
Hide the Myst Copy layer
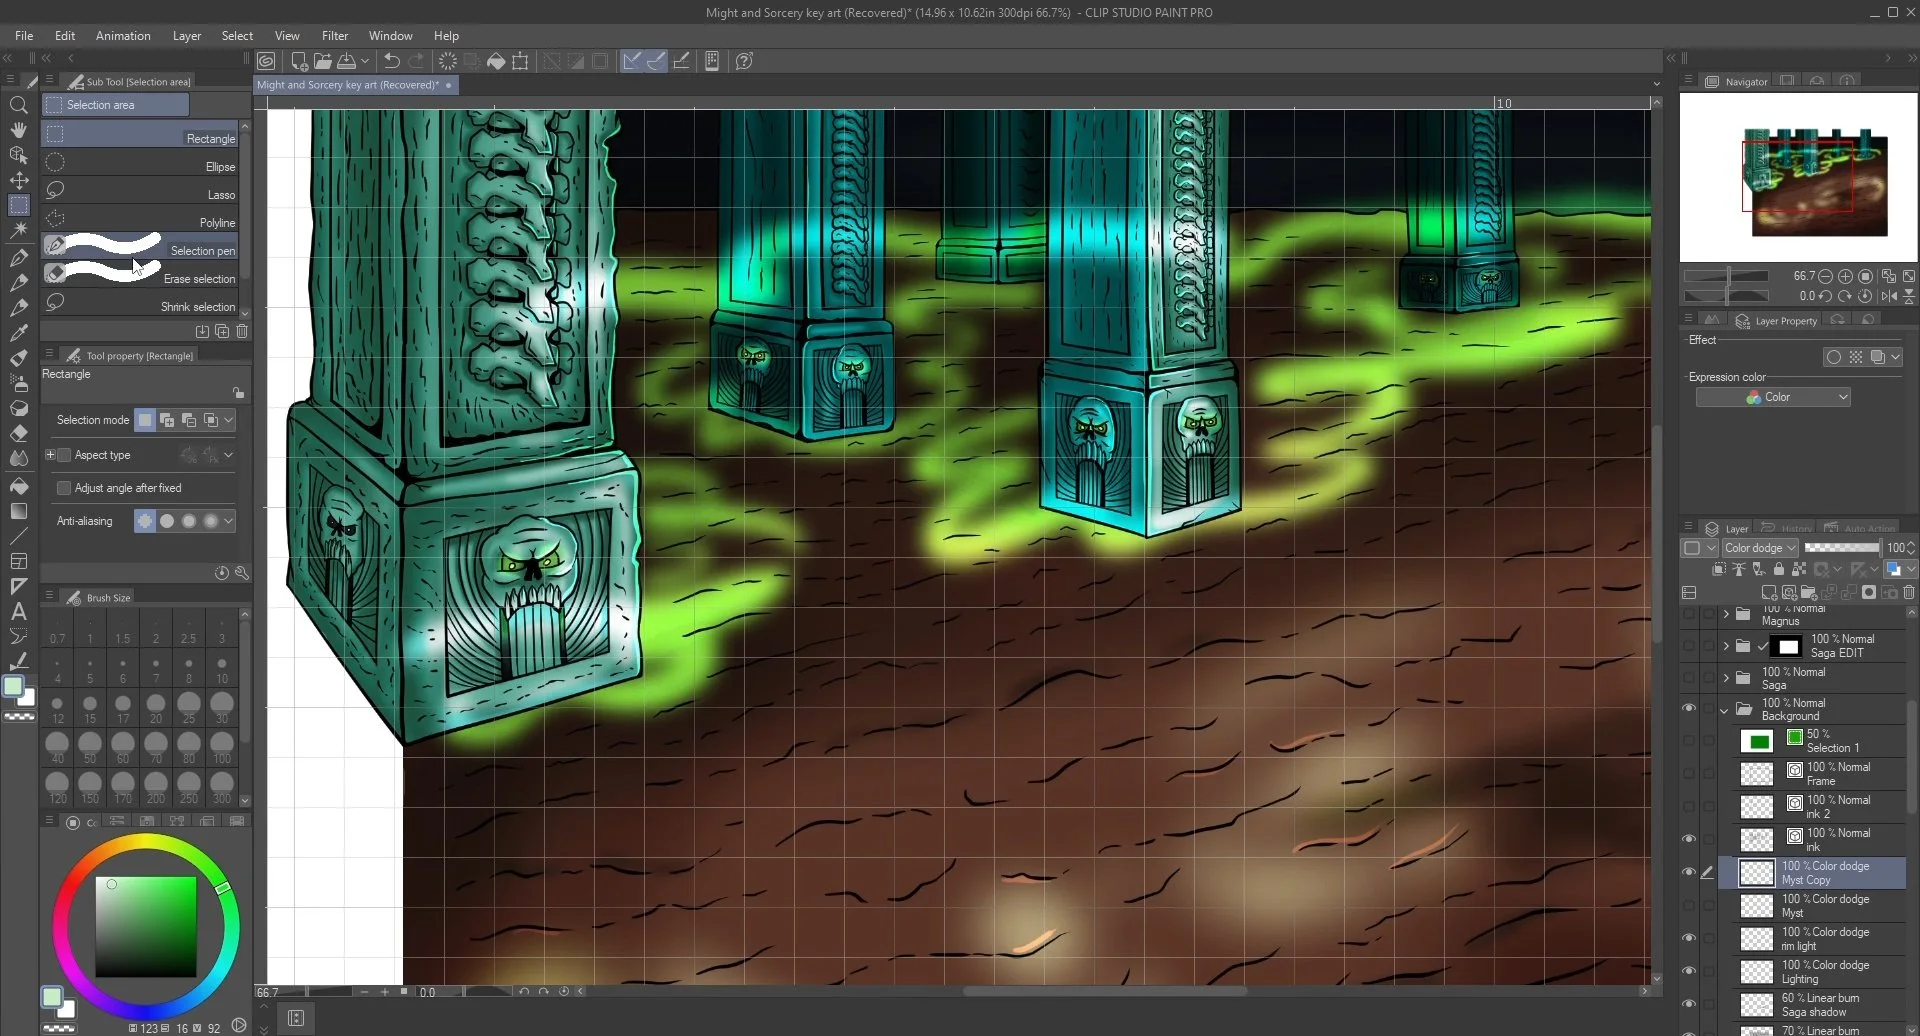pyautogui.click(x=1690, y=872)
